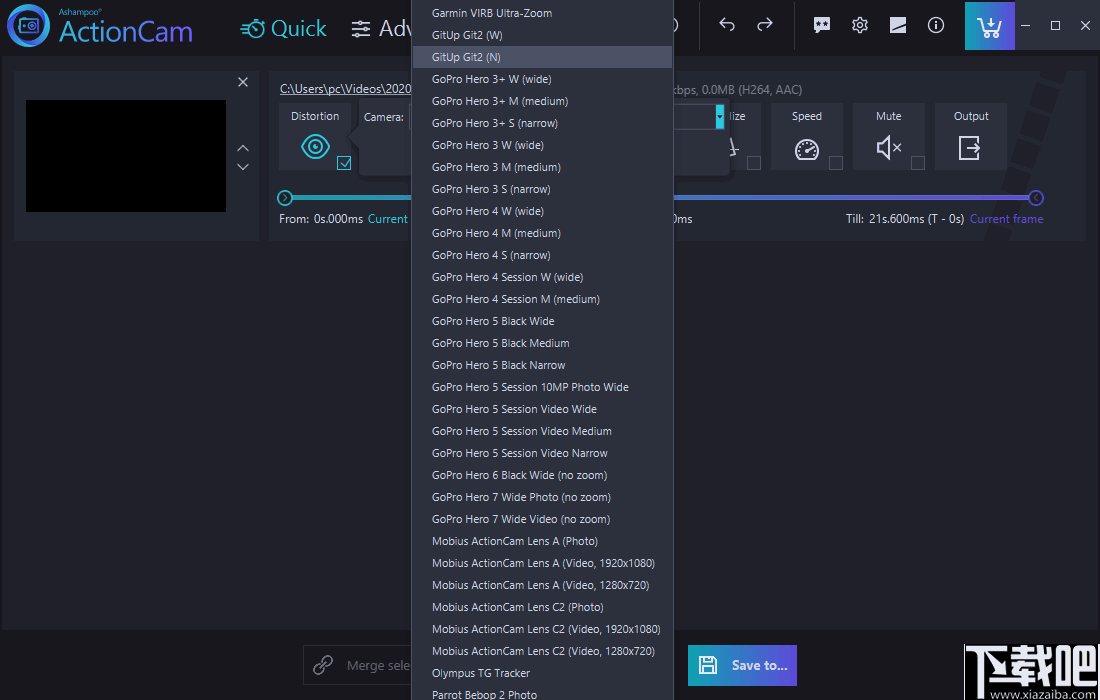Pick GoPro Hero 5 Session Video Medium
Viewport: 1100px width, 700px height.
coord(542,431)
